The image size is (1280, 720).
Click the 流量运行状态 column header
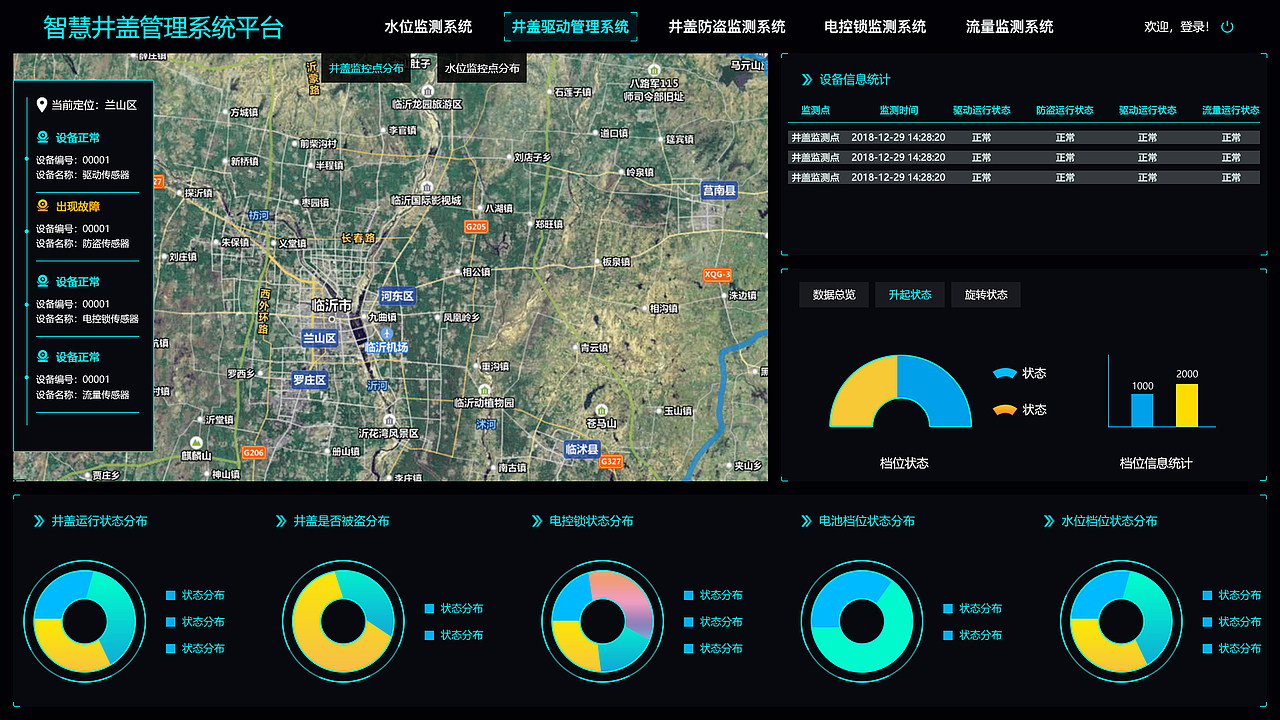[x=1231, y=111]
